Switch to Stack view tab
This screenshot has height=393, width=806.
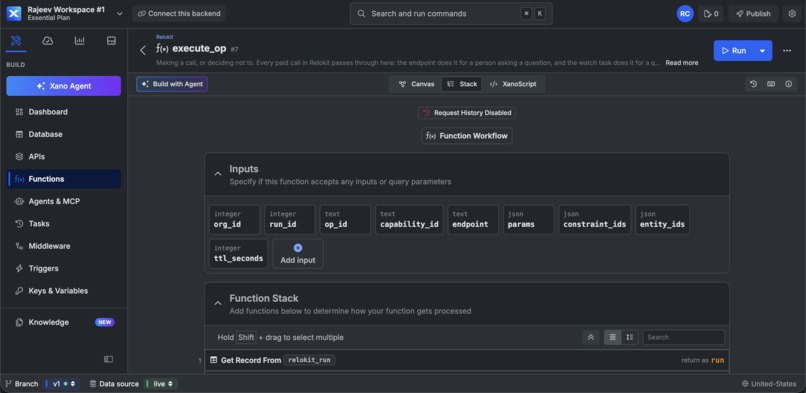(462, 84)
